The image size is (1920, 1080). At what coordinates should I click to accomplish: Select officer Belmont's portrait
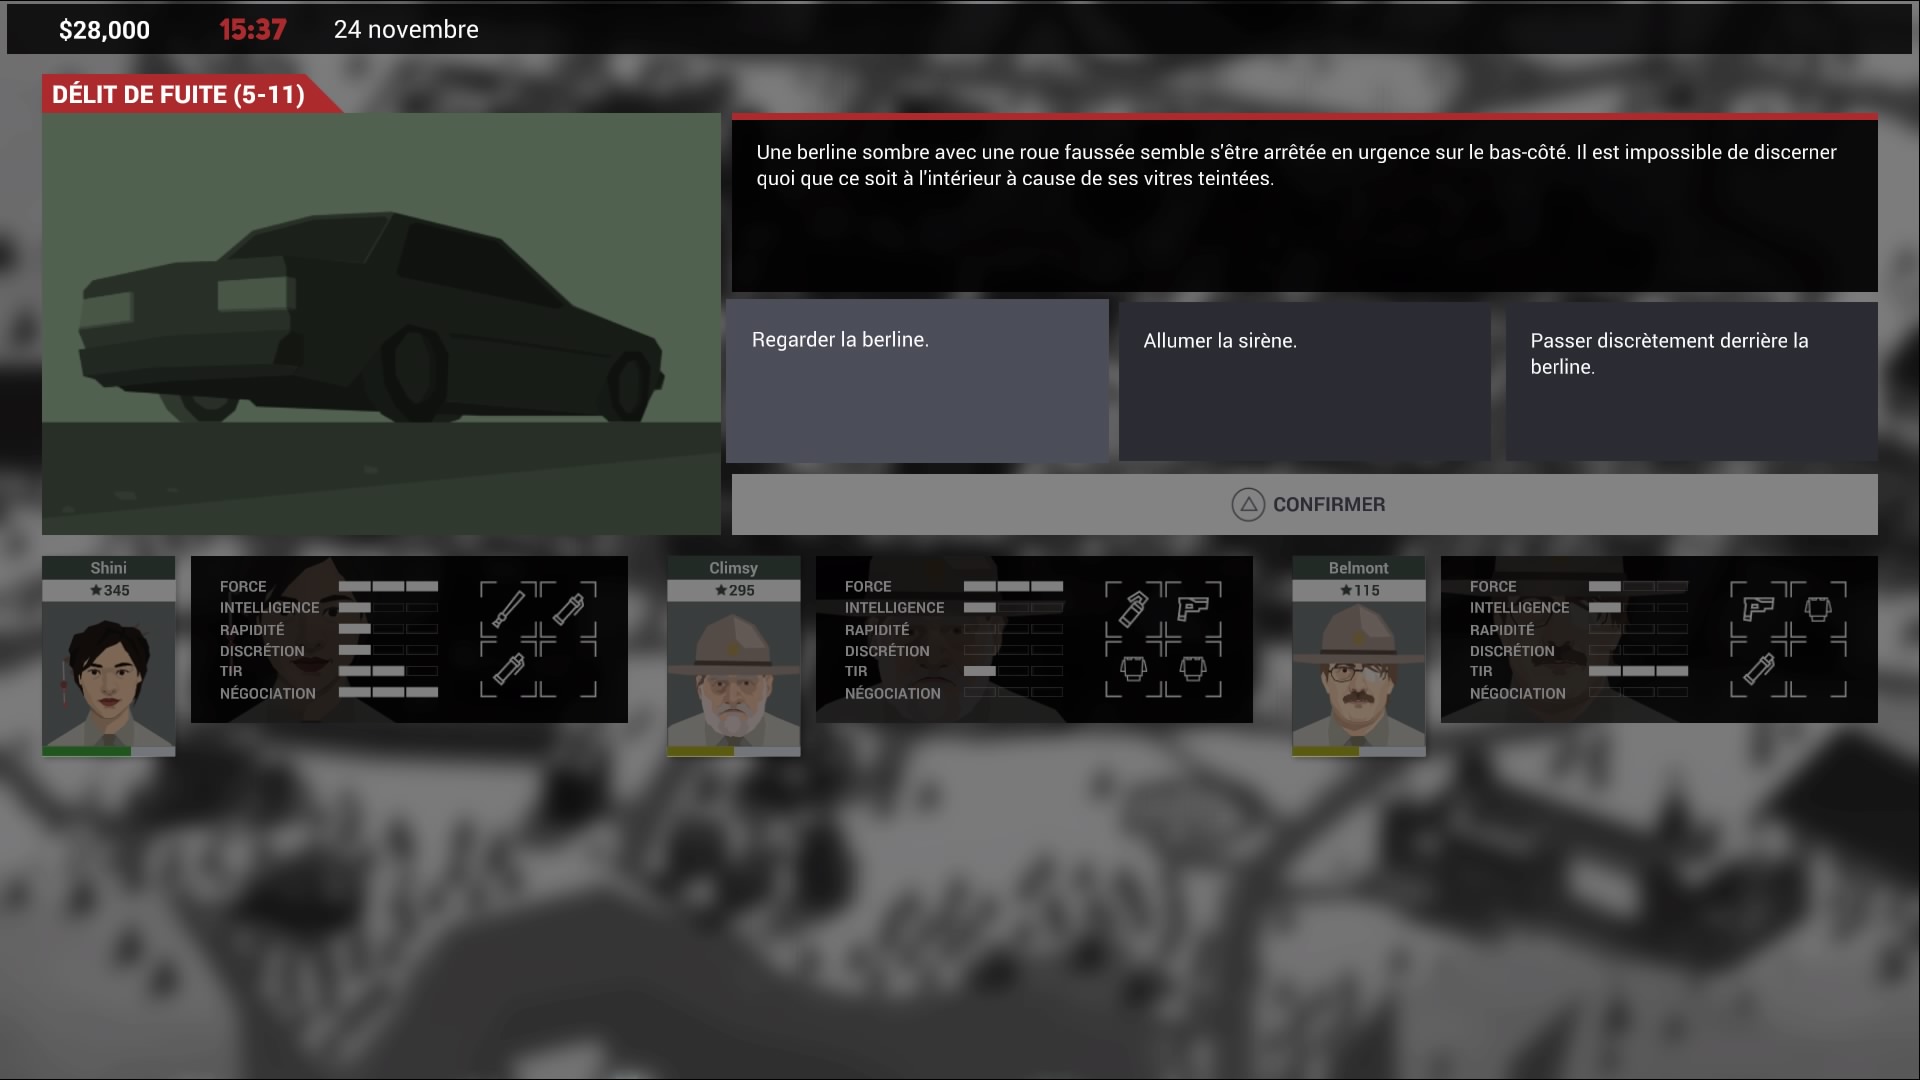pos(1358,673)
